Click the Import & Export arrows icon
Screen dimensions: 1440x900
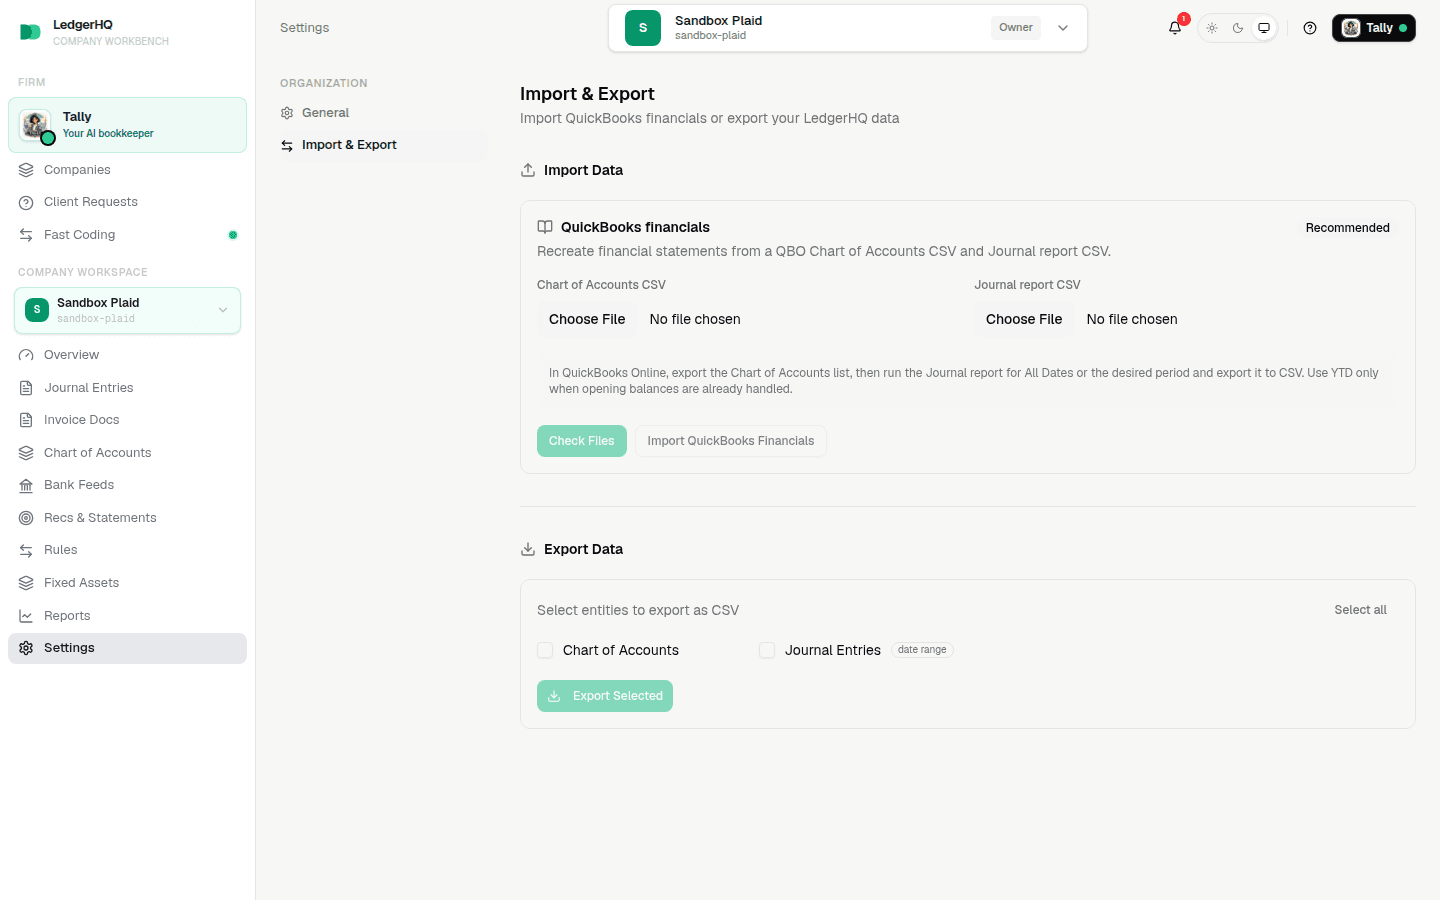[287, 146]
